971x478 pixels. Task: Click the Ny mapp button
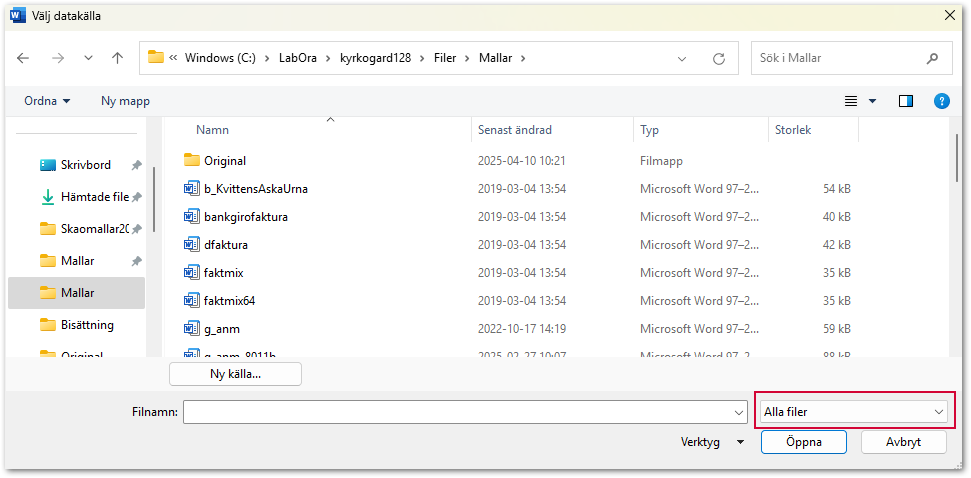coord(125,101)
